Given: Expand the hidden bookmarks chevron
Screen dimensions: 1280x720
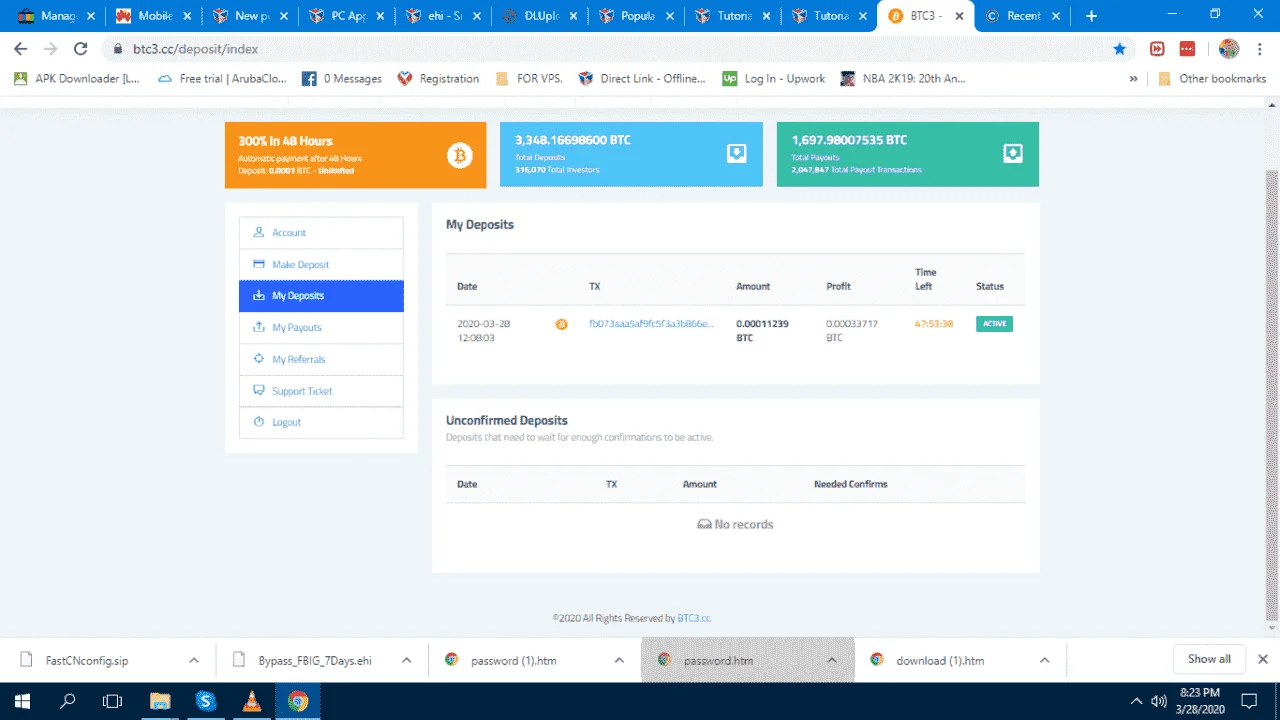Looking at the screenshot, I should click(x=1133, y=79).
